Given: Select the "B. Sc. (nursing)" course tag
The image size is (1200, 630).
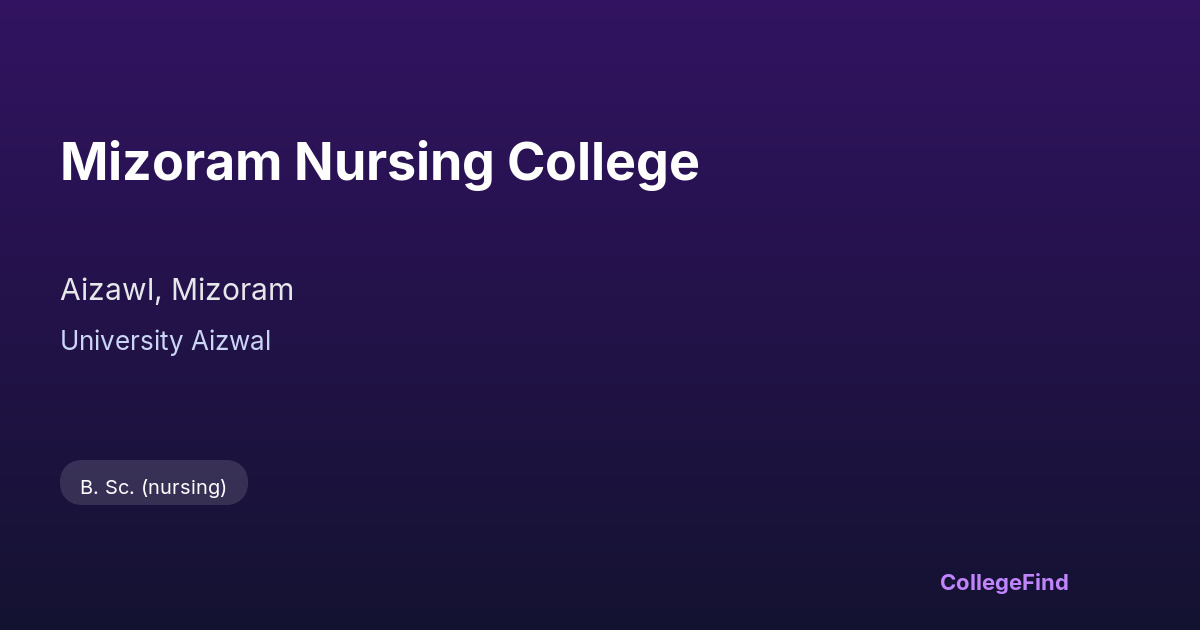Looking at the screenshot, I should click(x=153, y=487).
